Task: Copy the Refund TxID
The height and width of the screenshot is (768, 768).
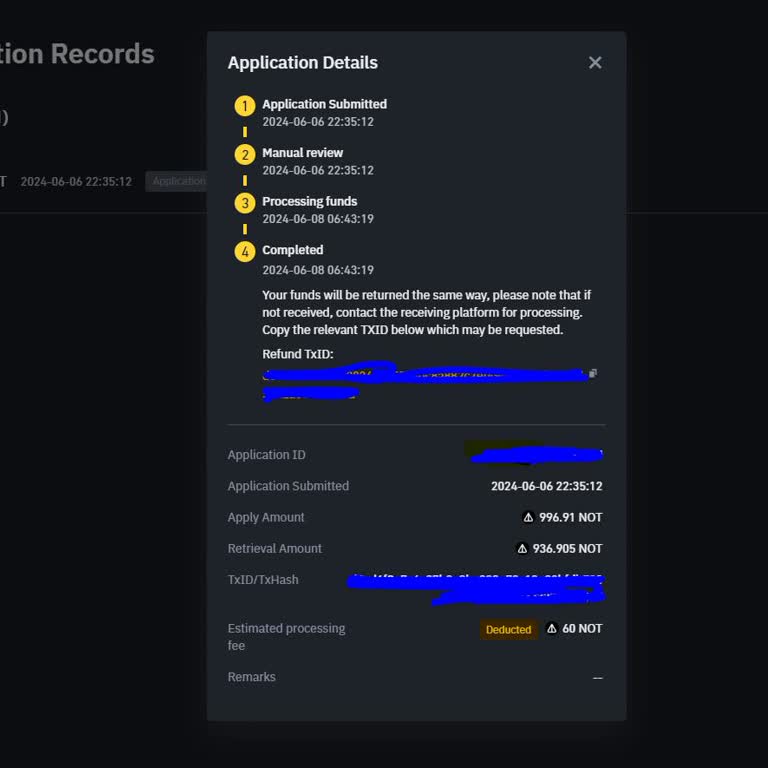Action: click(x=593, y=374)
